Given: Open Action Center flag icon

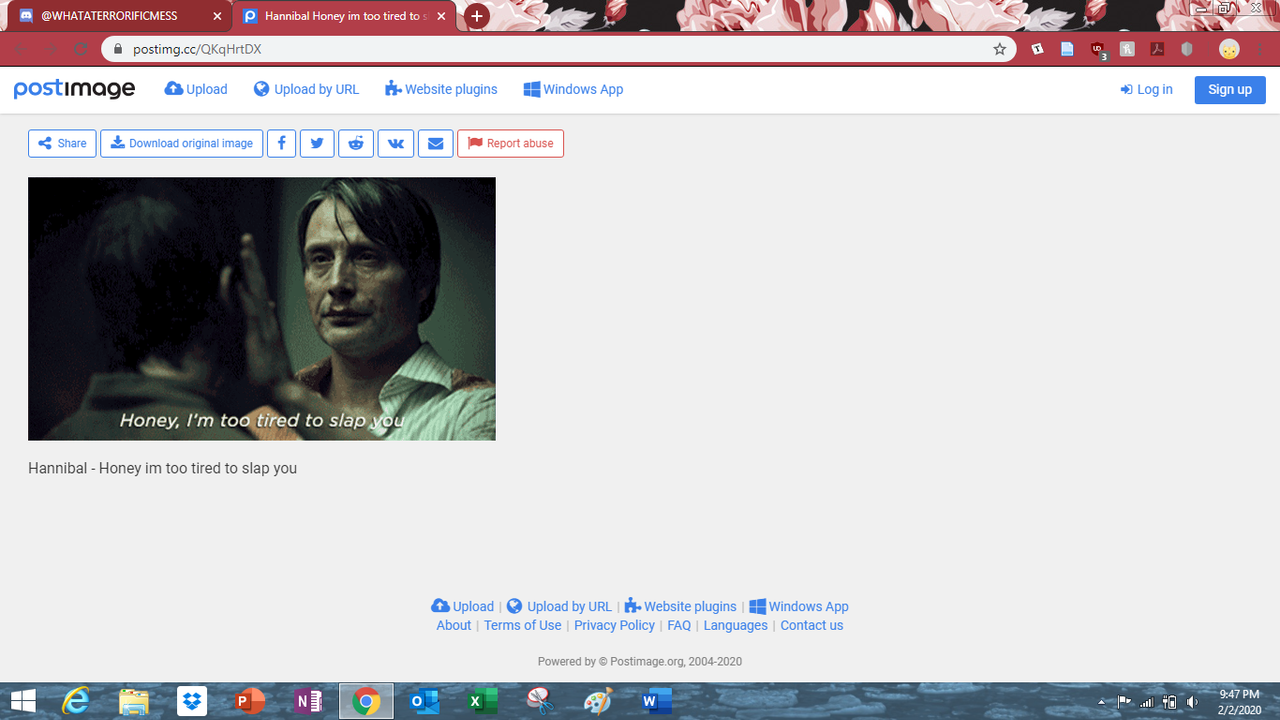Looking at the screenshot, I should pos(1124,702).
